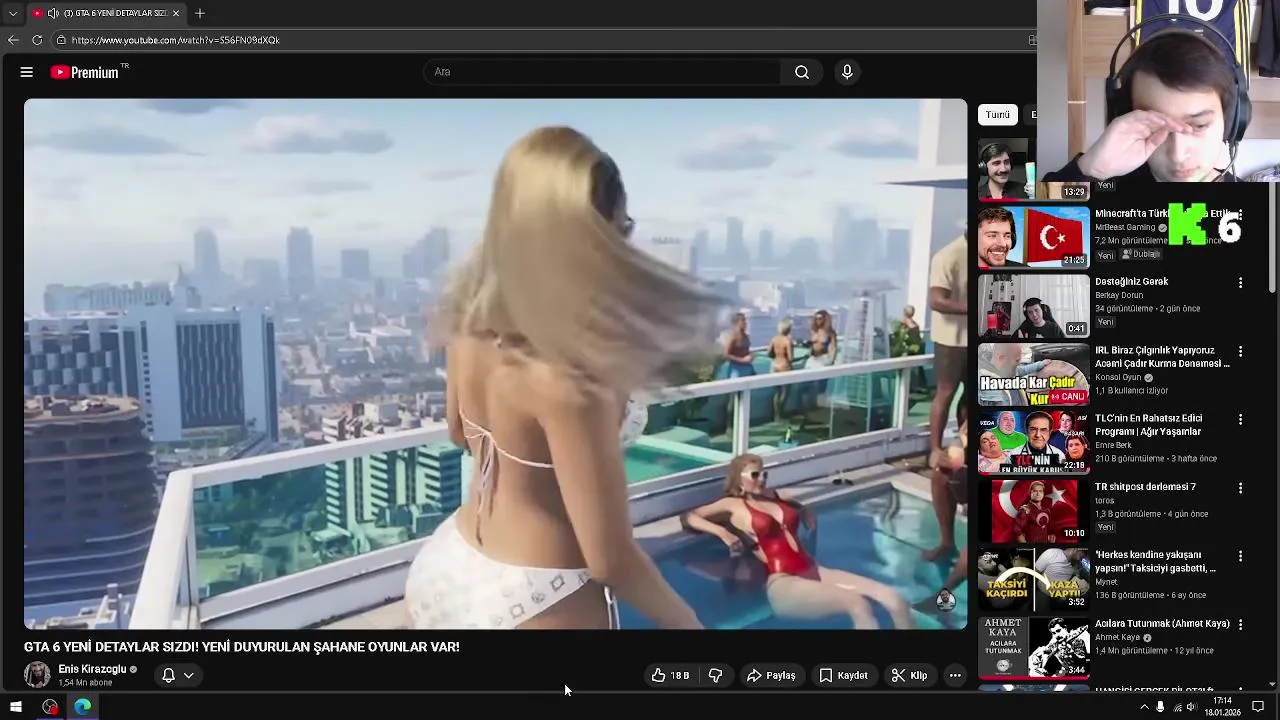The image size is (1280, 720).
Task: Reload the page with refresh icon
Action: (37, 40)
